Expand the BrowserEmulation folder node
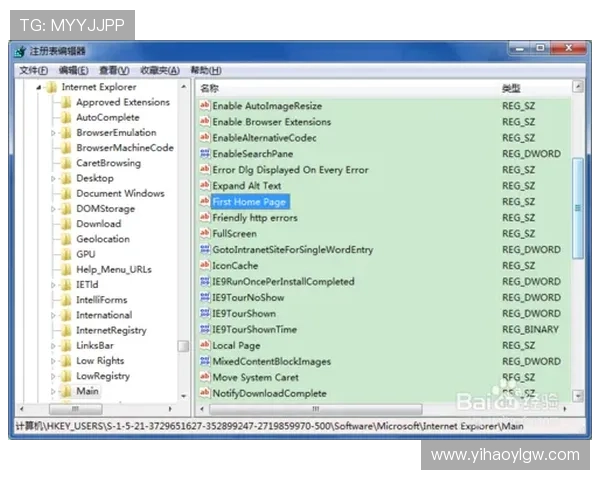Screen dimensions: 600x480 pyautogui.click(x=53, y=133)
